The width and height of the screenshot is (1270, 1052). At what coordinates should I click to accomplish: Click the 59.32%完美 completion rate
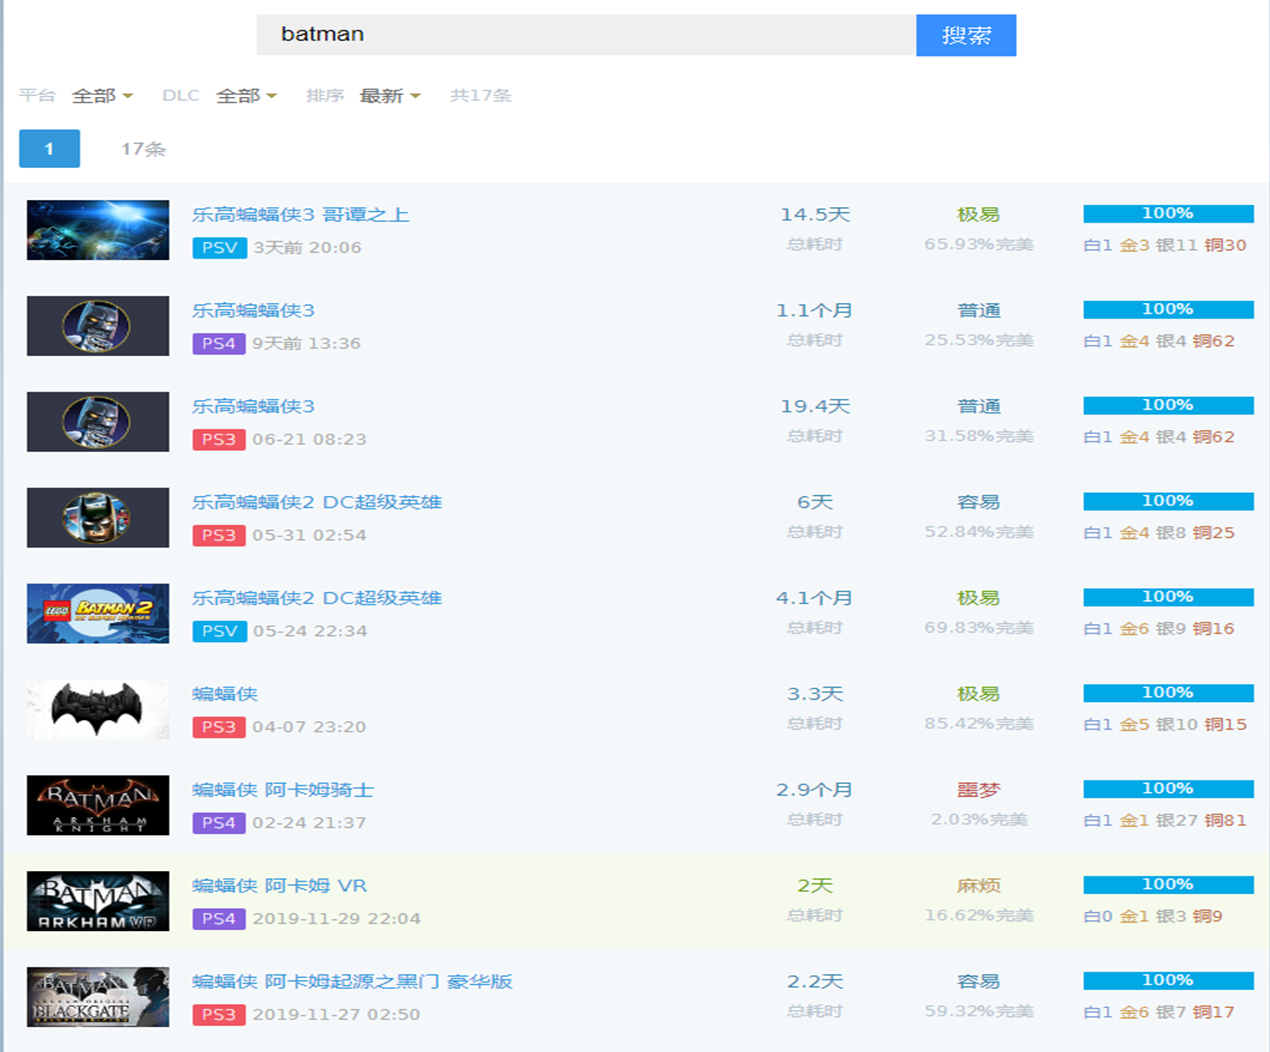979,1012
